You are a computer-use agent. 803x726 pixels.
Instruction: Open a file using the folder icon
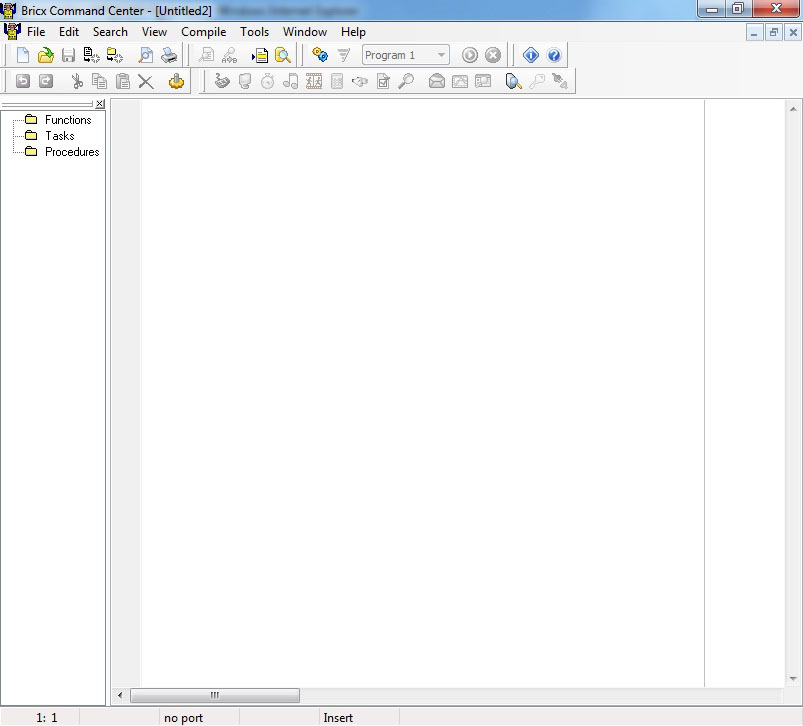46,55
